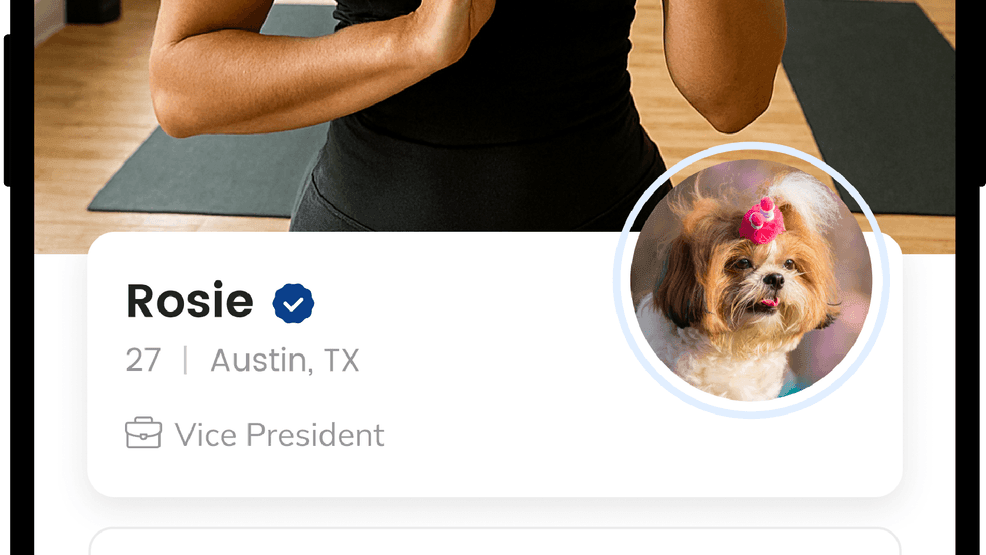The height and width of the screenshot is (555, 986).
Task: Open the circular dog avatar photo
Action: [751, 280]
